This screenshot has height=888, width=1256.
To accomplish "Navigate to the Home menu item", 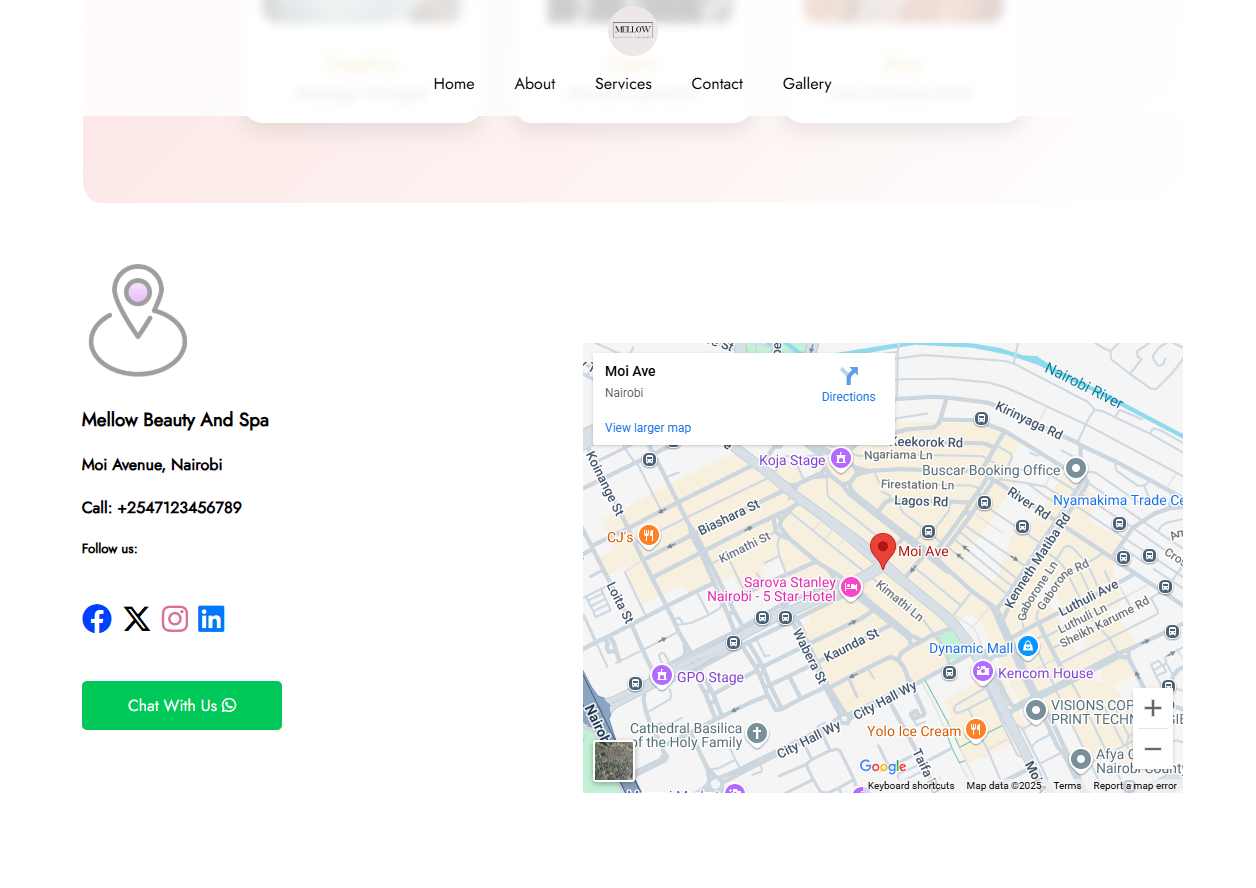I will [x=454, y=84].
